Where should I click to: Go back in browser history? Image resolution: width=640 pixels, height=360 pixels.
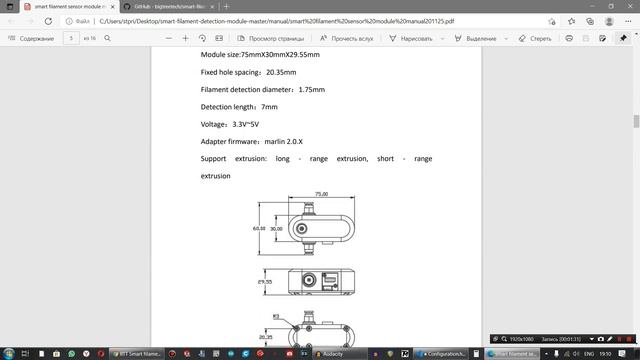click(11, 21)
